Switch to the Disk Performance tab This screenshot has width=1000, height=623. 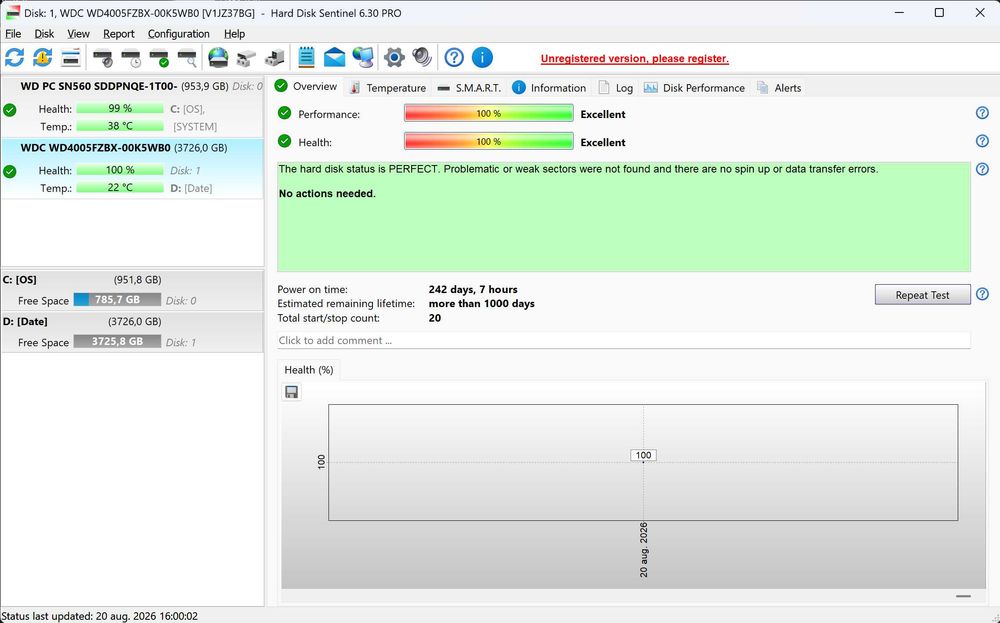point(695,88)
